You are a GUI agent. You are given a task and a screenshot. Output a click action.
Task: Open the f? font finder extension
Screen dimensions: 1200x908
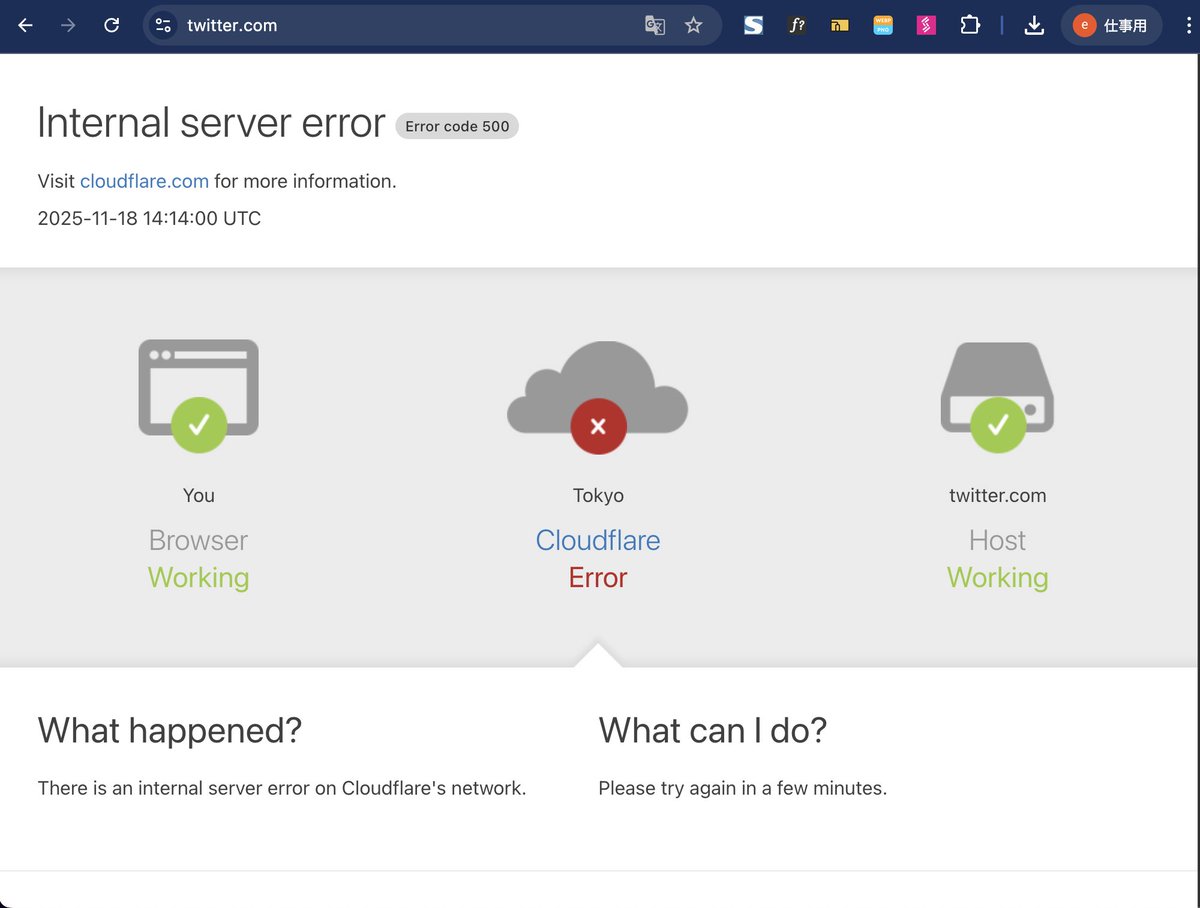[x=796, y=26]
